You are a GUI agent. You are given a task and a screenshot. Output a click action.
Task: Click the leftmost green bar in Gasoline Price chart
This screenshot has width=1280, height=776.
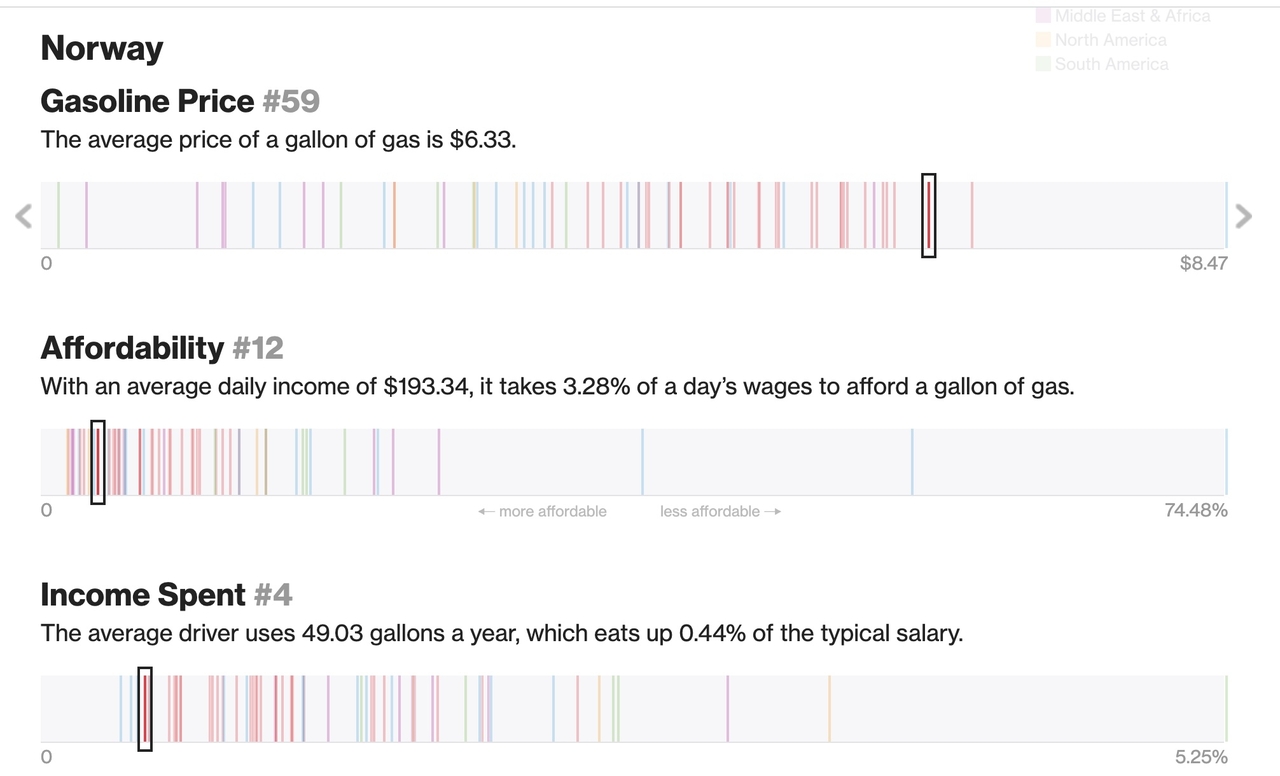[x=58, y=215]
